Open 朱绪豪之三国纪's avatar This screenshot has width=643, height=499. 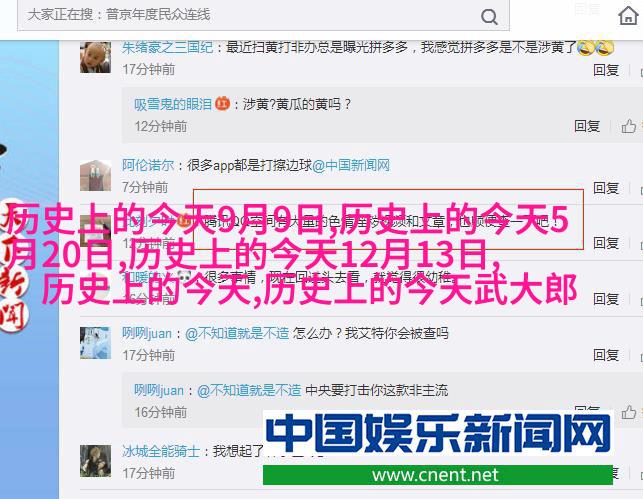[x=95, y=58]
